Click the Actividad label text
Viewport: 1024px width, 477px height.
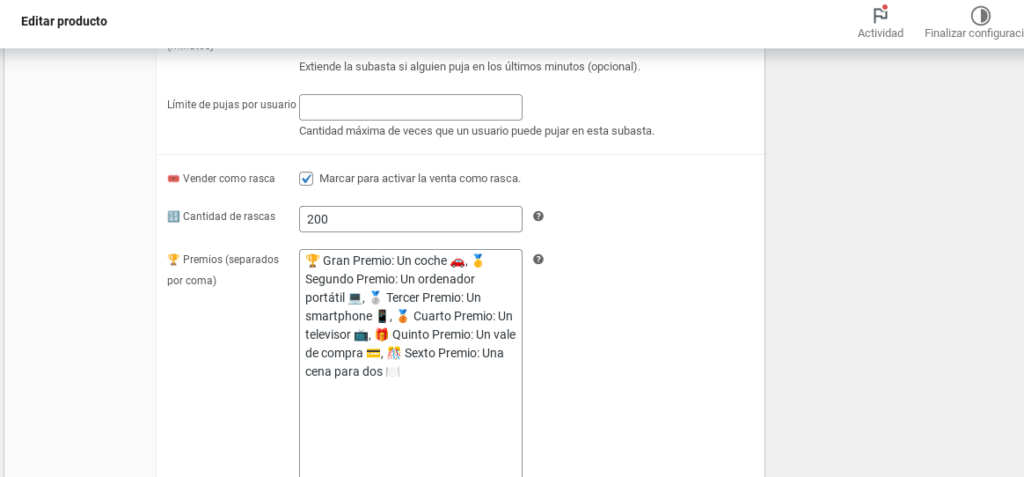880,33
